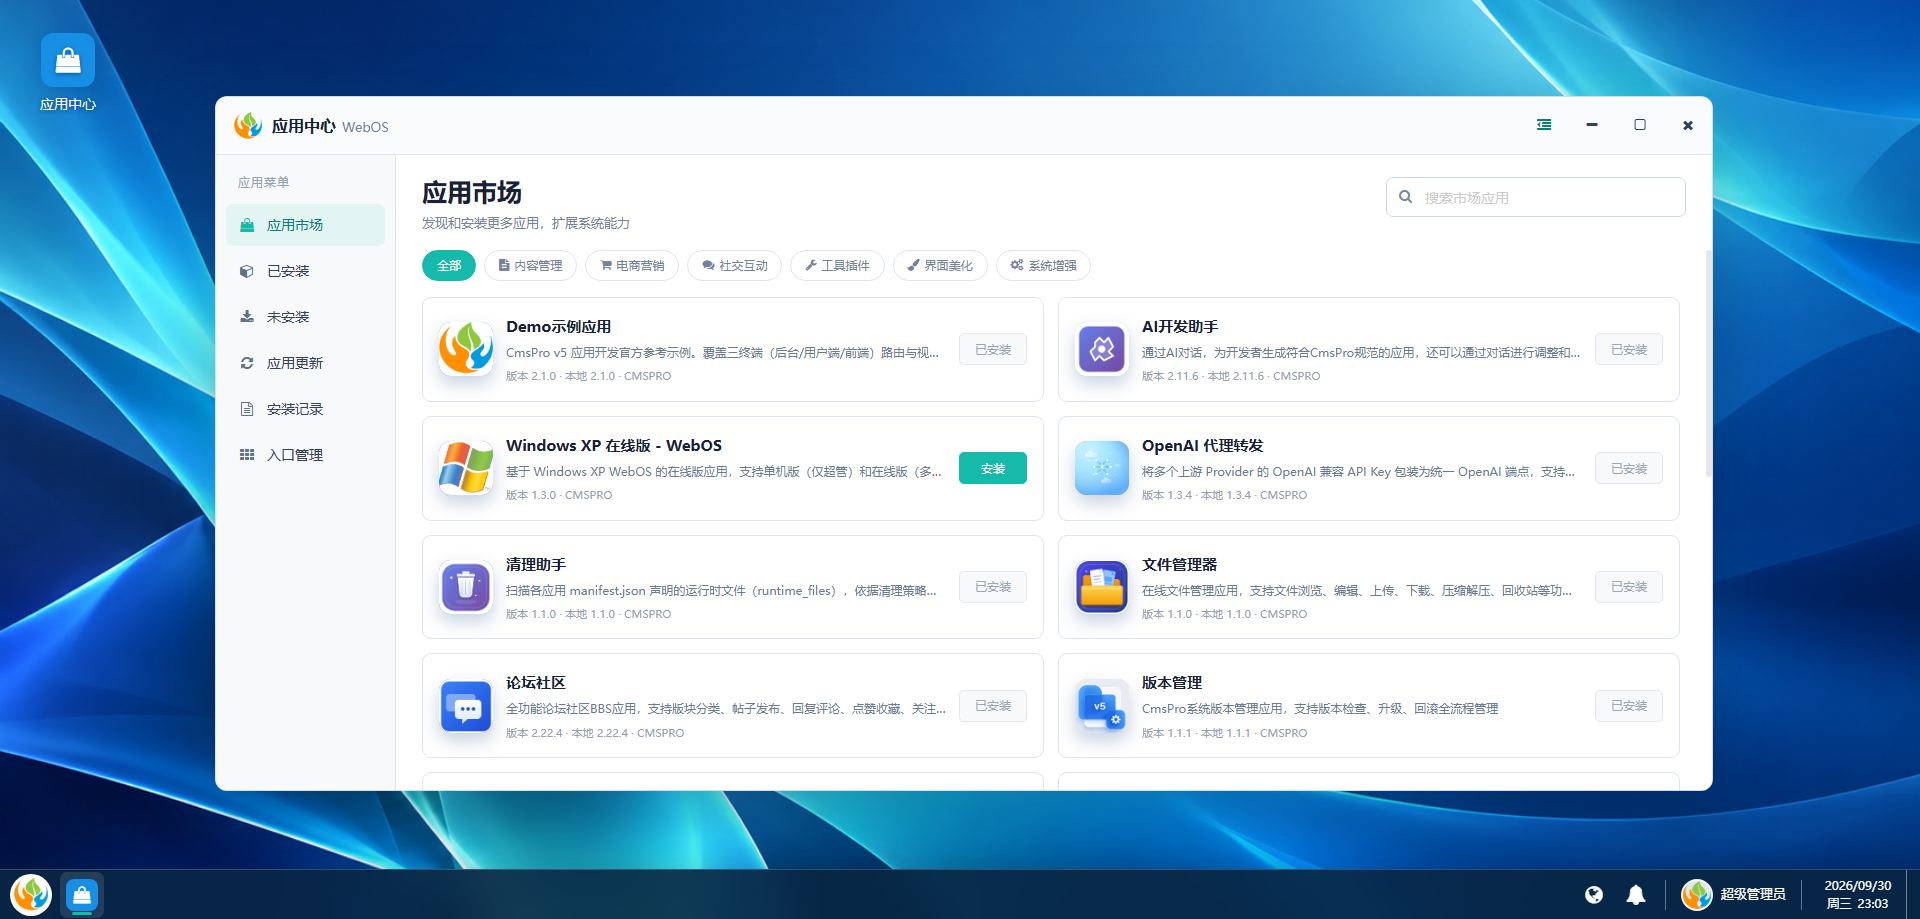Click the Windows XP 在线版 - WebOS title
The image size is (1920, 919).
coord(614,446)
